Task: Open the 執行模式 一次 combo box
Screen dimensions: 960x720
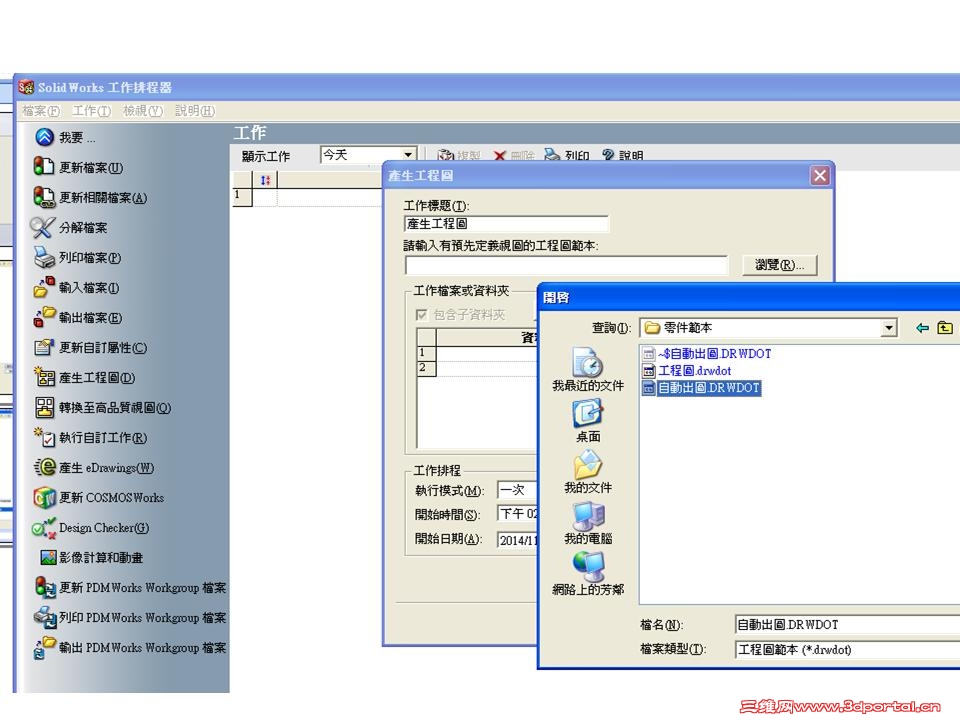Action: (x=517, y=490)
